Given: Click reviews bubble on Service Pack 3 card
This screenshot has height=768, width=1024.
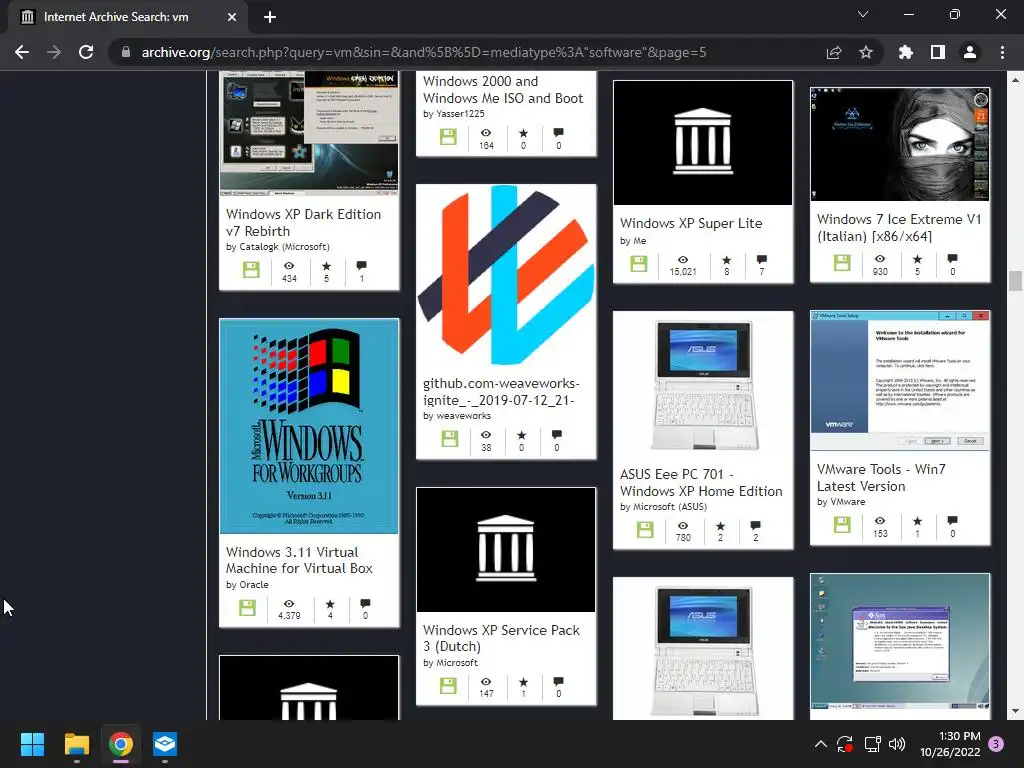Looking at the screenshot, I should click(558, 682).
